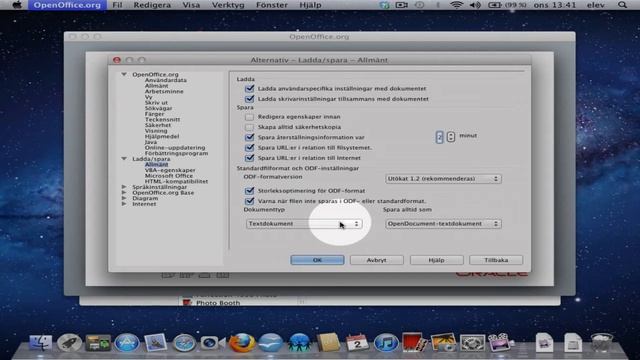Screen dimensions: 640x360
Task: Click the Tillbaka button
Action: click(496, 260)
